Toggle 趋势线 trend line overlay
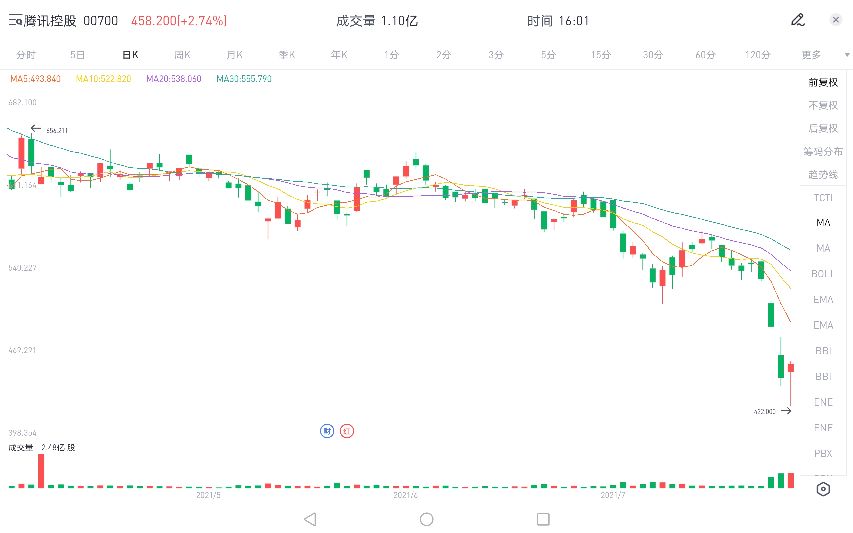 tap(823, 175)
